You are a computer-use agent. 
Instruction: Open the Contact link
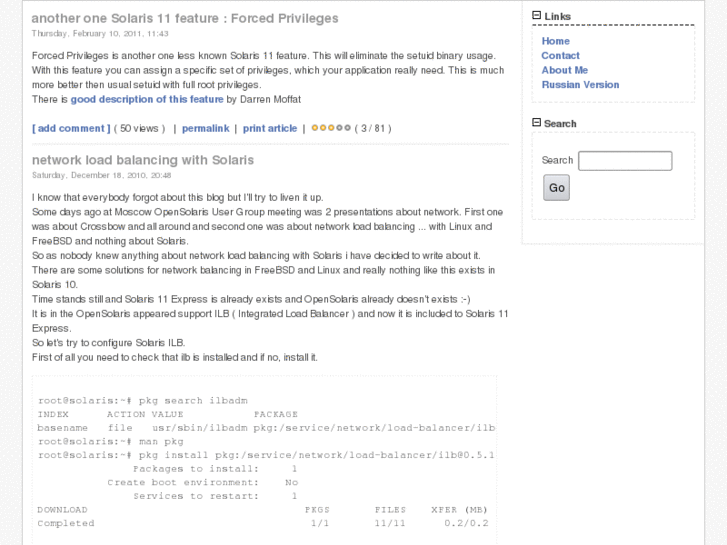[560, 56]
